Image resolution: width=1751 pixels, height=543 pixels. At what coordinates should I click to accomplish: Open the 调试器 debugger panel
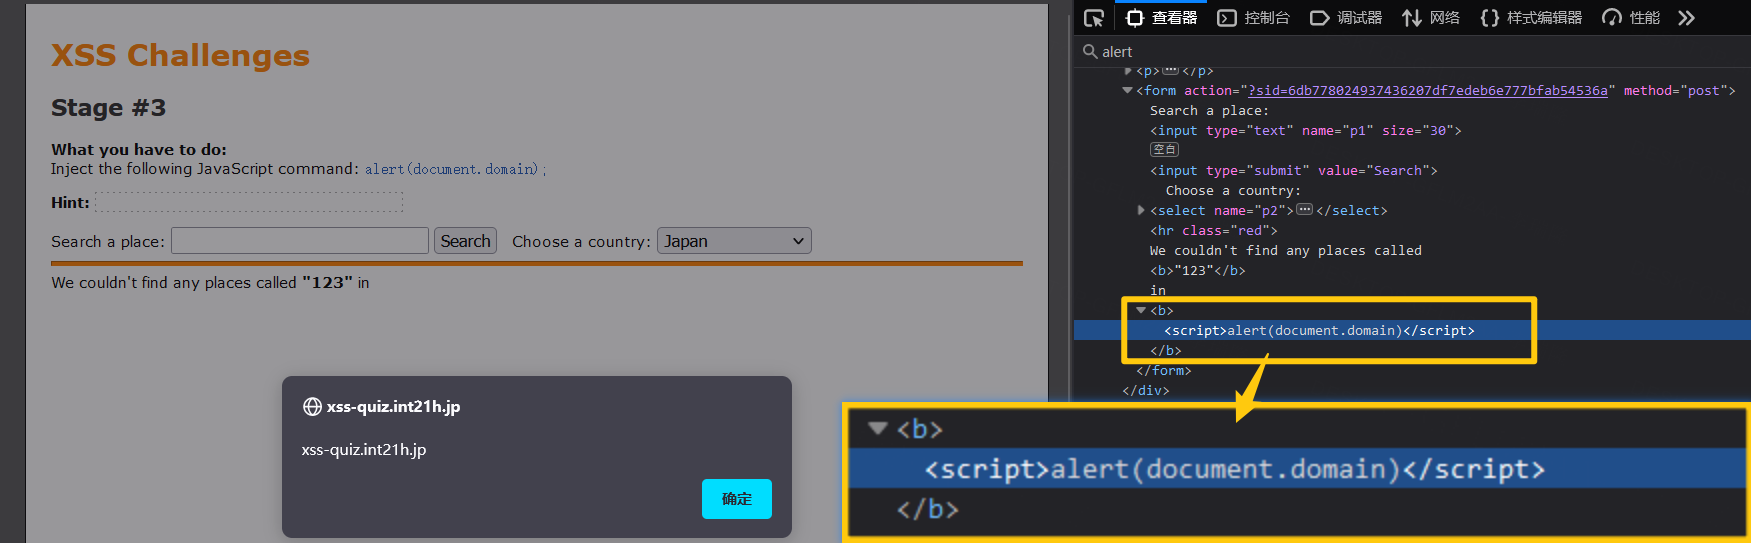pos(1346,18)
